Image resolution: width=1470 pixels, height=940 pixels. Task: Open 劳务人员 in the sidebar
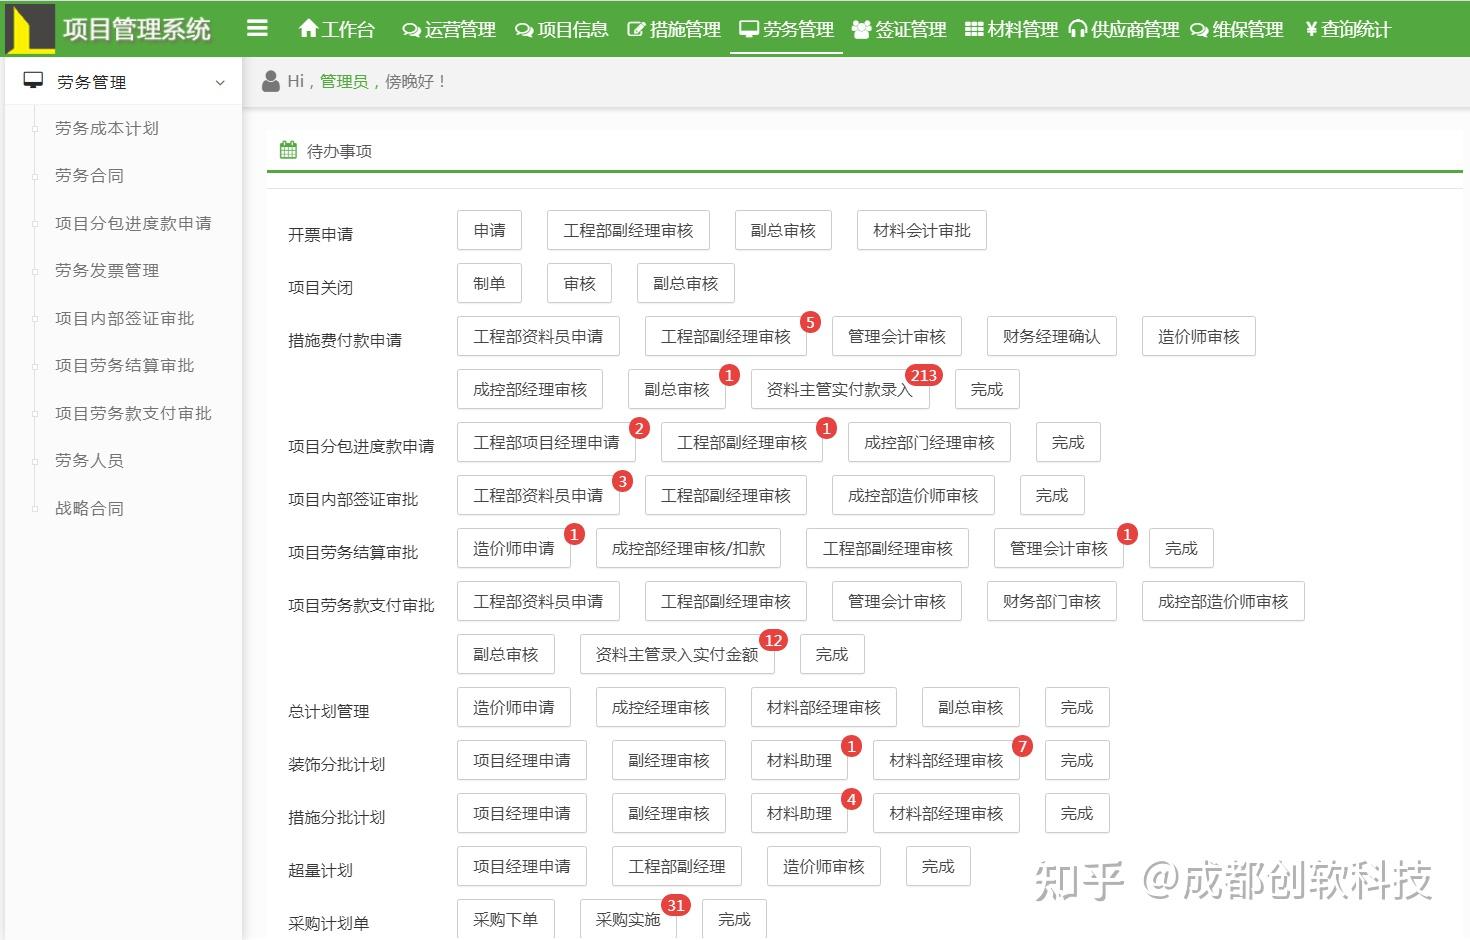tap(89, 460)
